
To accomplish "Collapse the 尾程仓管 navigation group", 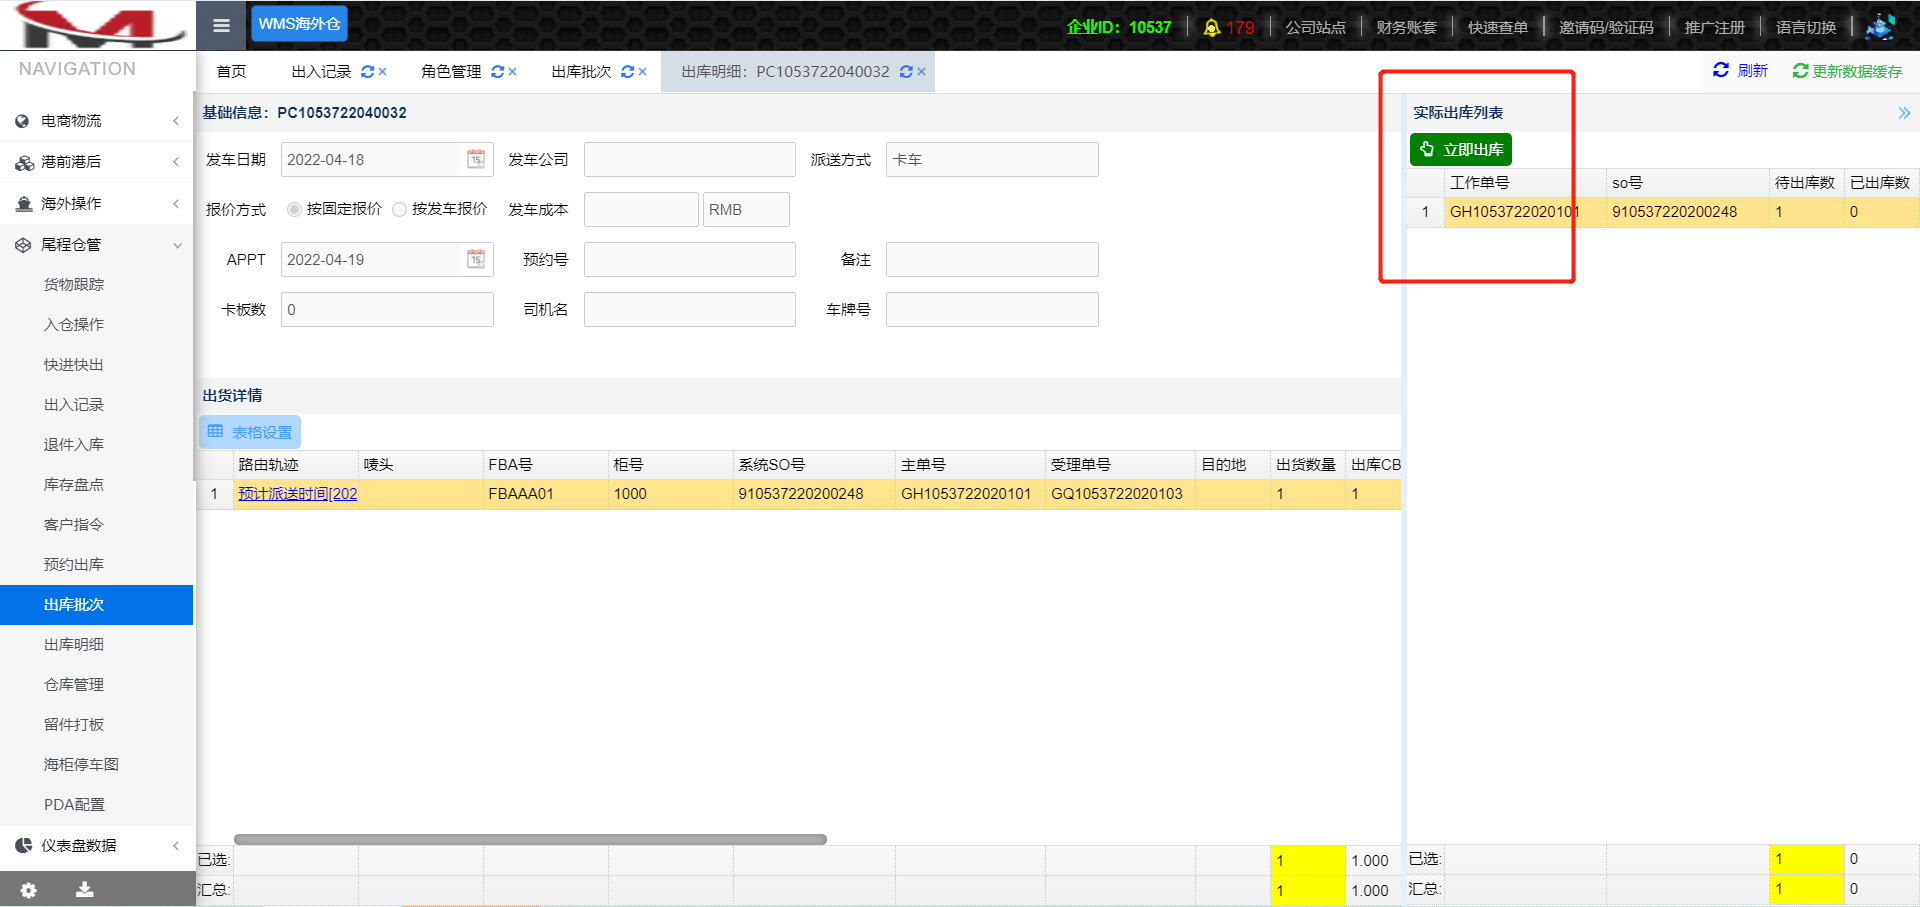I will tap(96, 245).
